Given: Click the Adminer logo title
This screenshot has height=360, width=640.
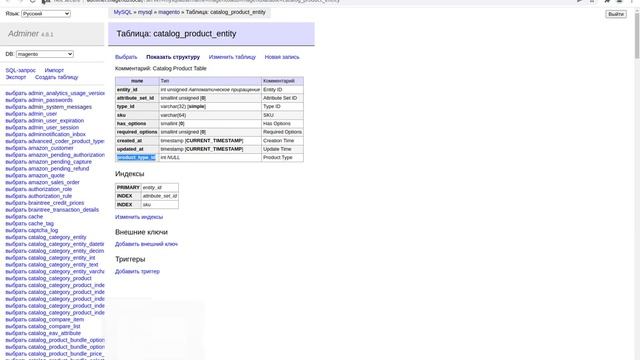Looking at the screenshot, I should coord(23,34).
